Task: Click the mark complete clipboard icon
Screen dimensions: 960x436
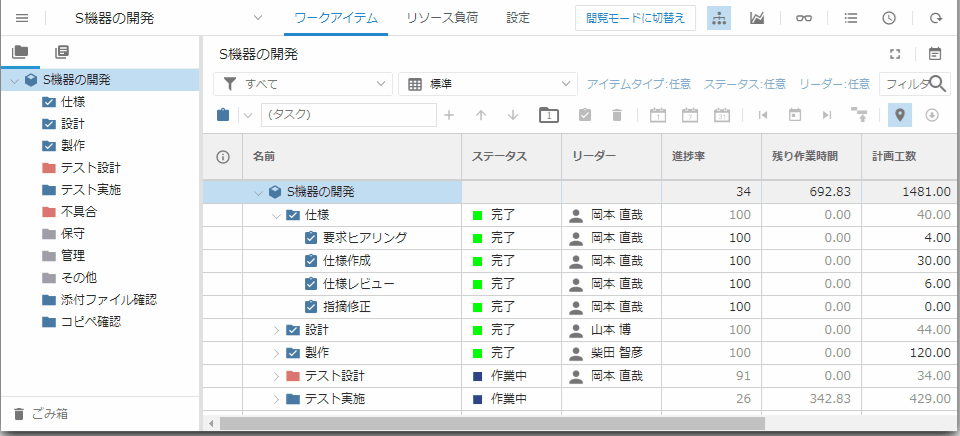Action: tap(585, 115)
